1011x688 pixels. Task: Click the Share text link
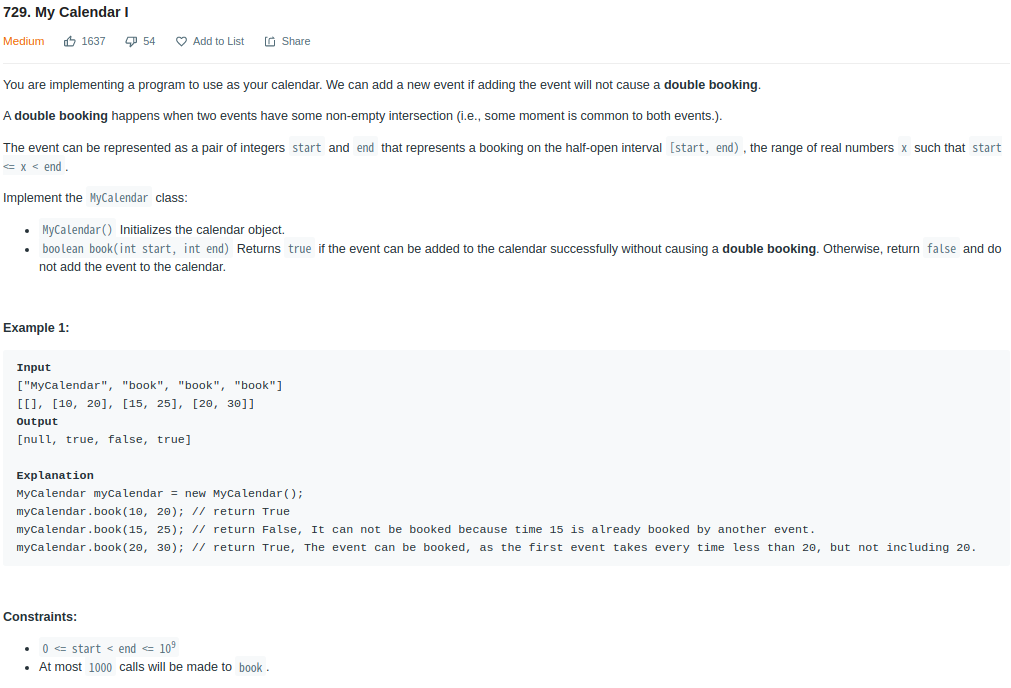pyautogui.click(x=296, y=41)
